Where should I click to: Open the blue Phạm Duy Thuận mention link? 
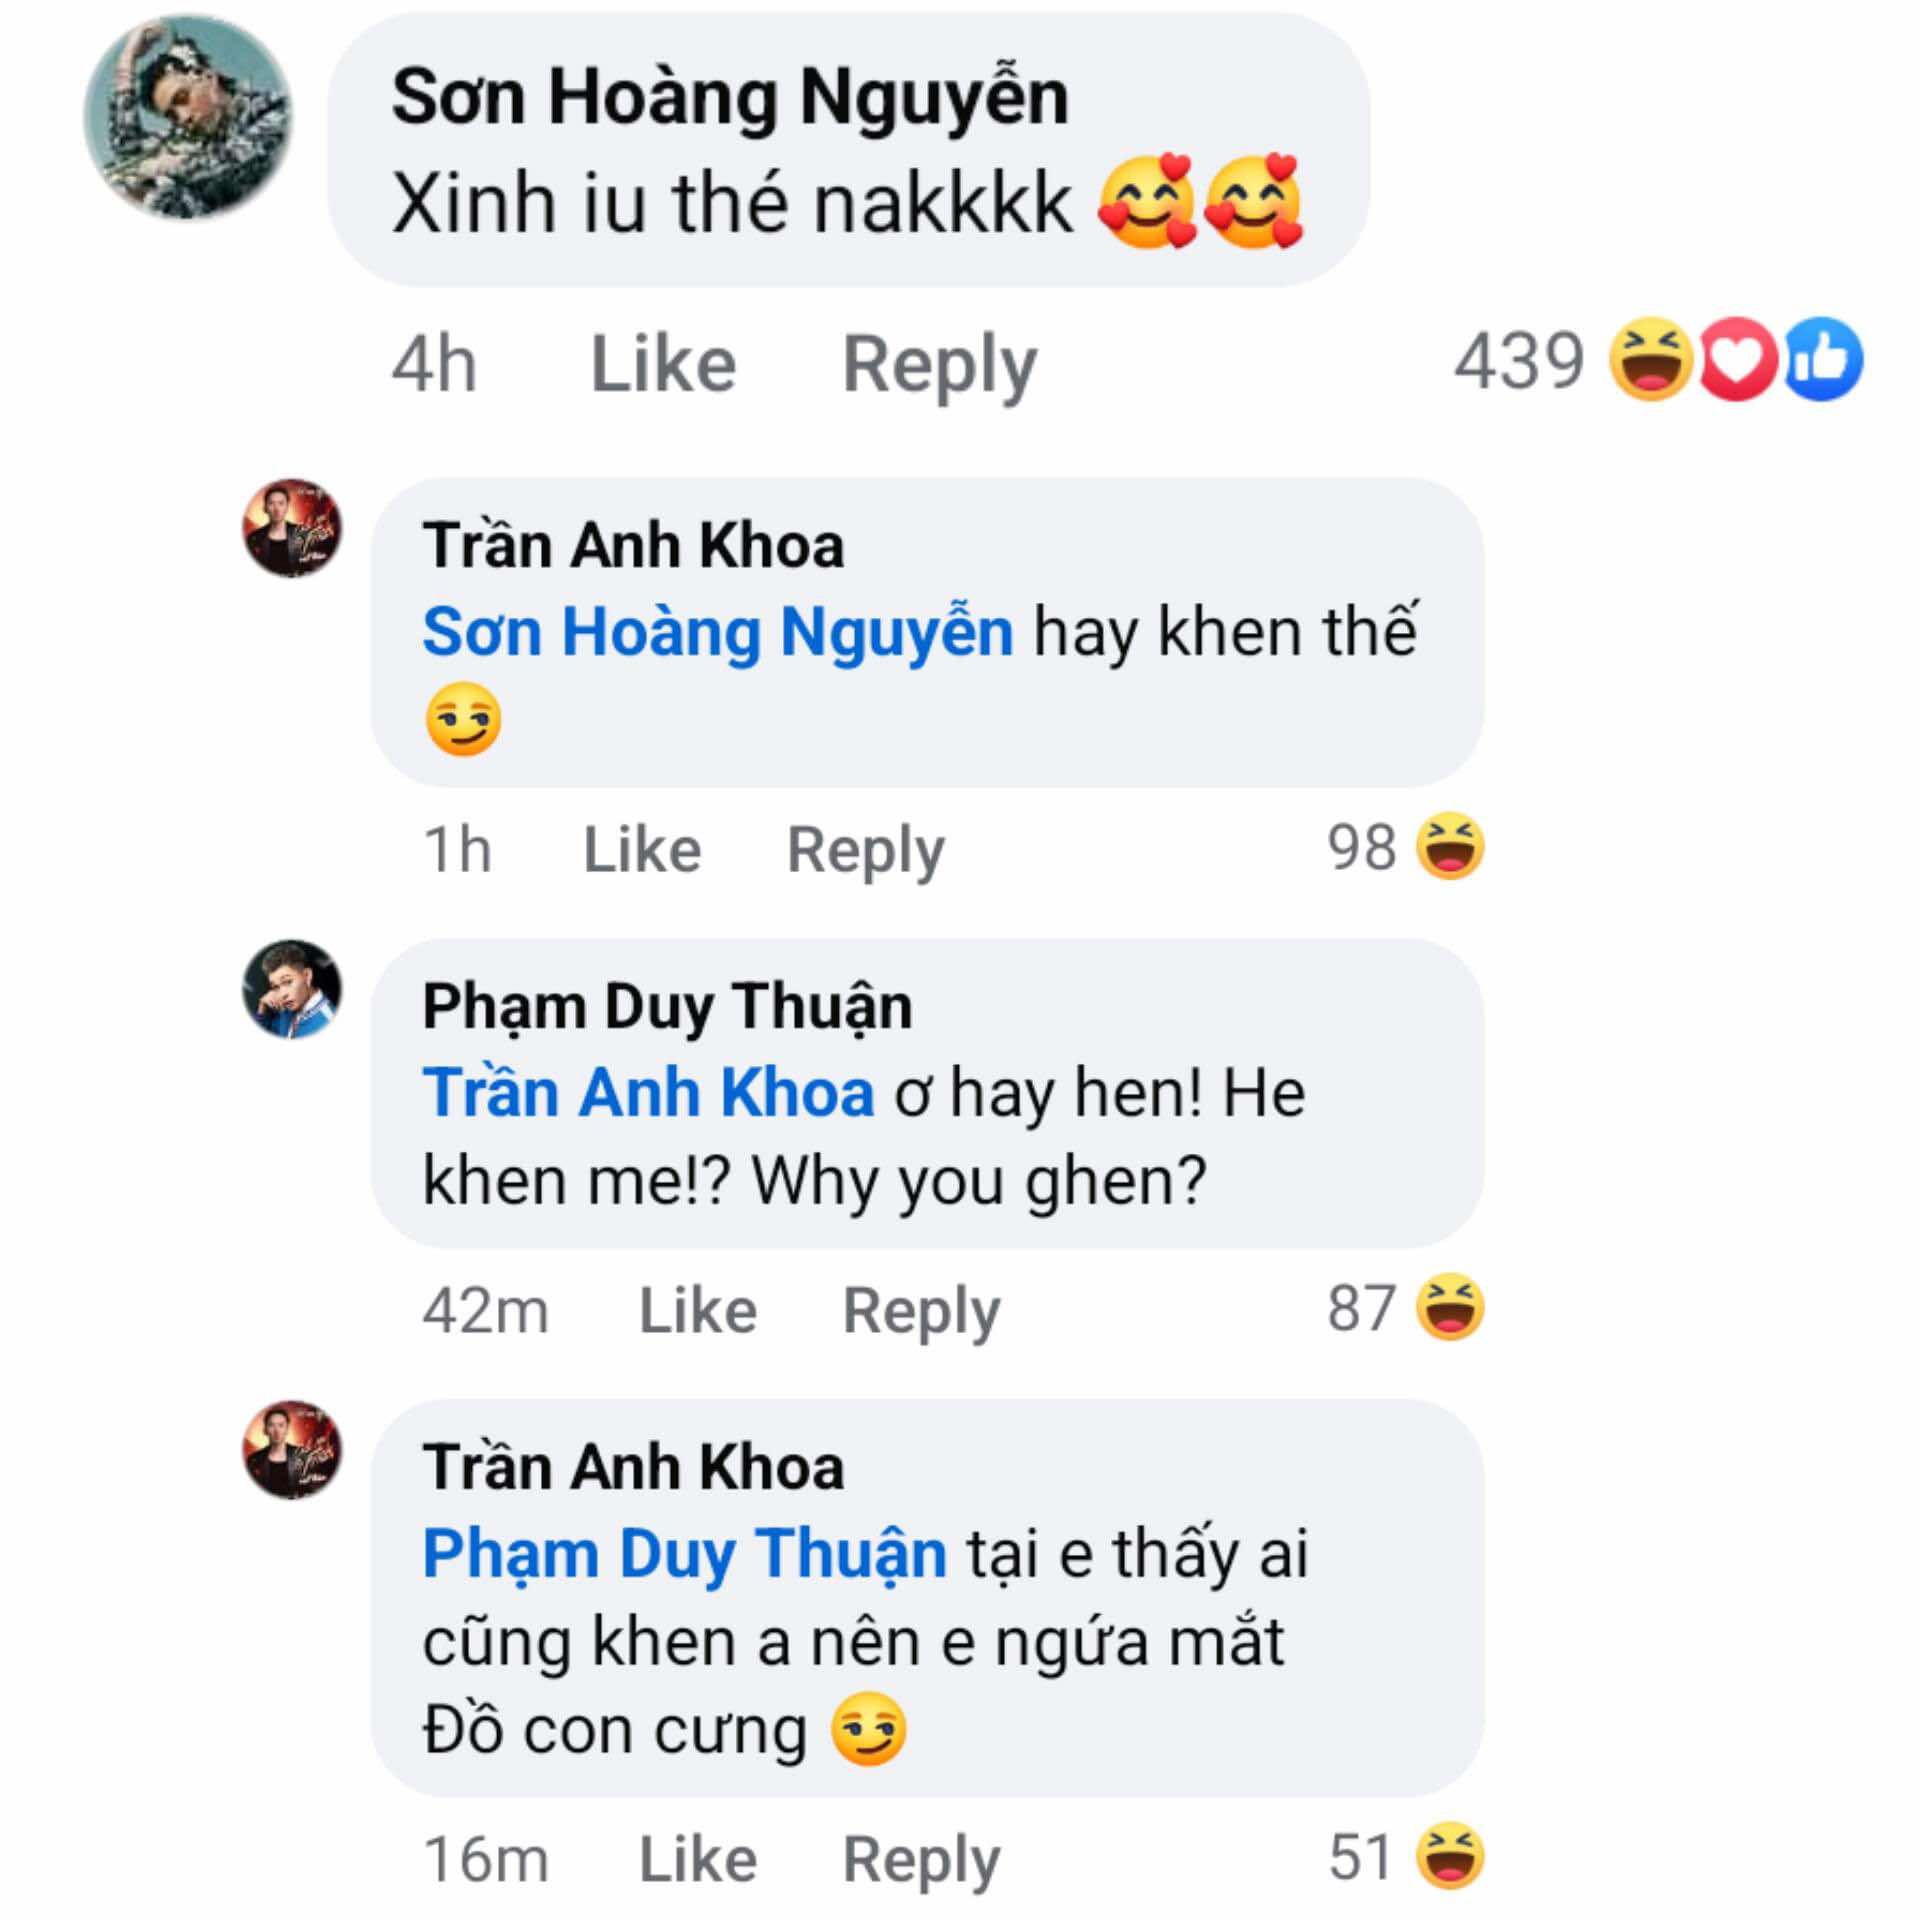pyautogui.click(x=684, y=1554)
